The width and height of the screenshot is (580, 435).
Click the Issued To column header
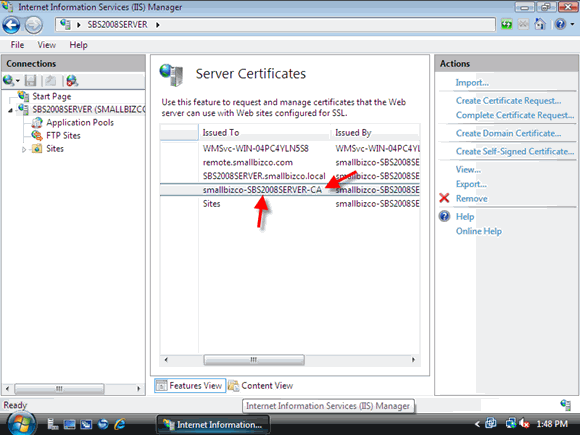[x=264, y=132]
